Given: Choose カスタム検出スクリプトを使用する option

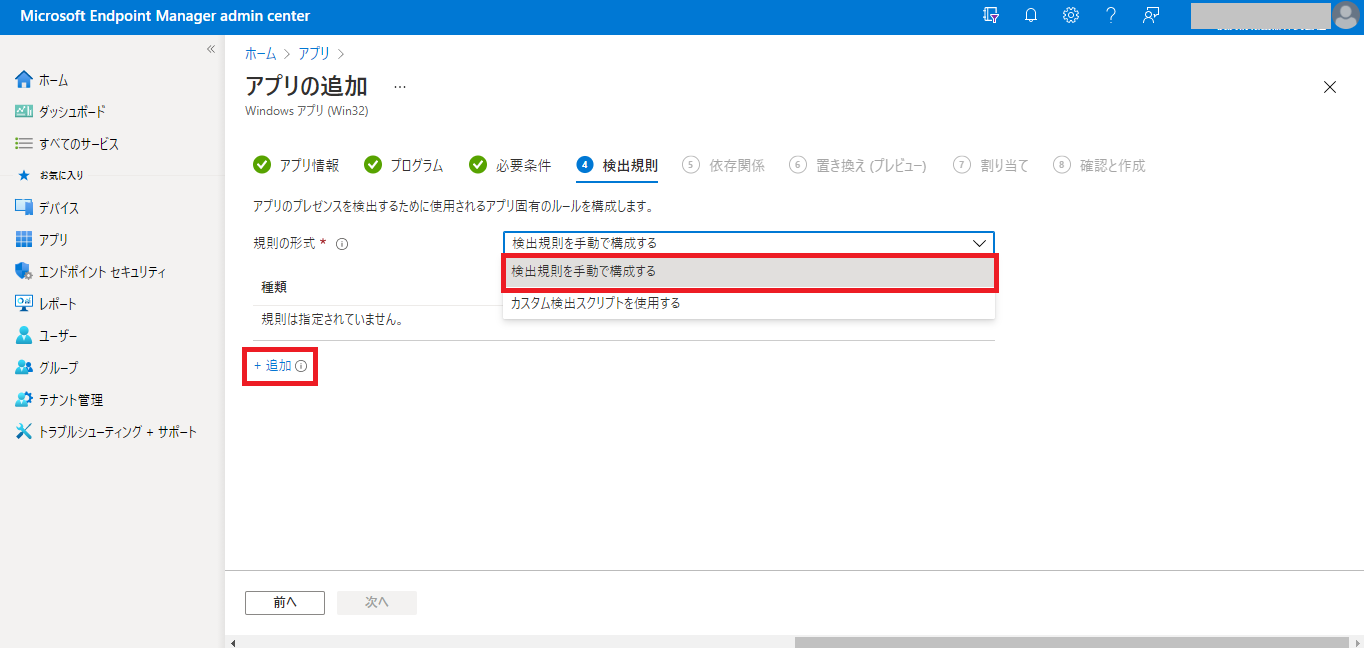Looking at the screenshot, I should (749, 303).
